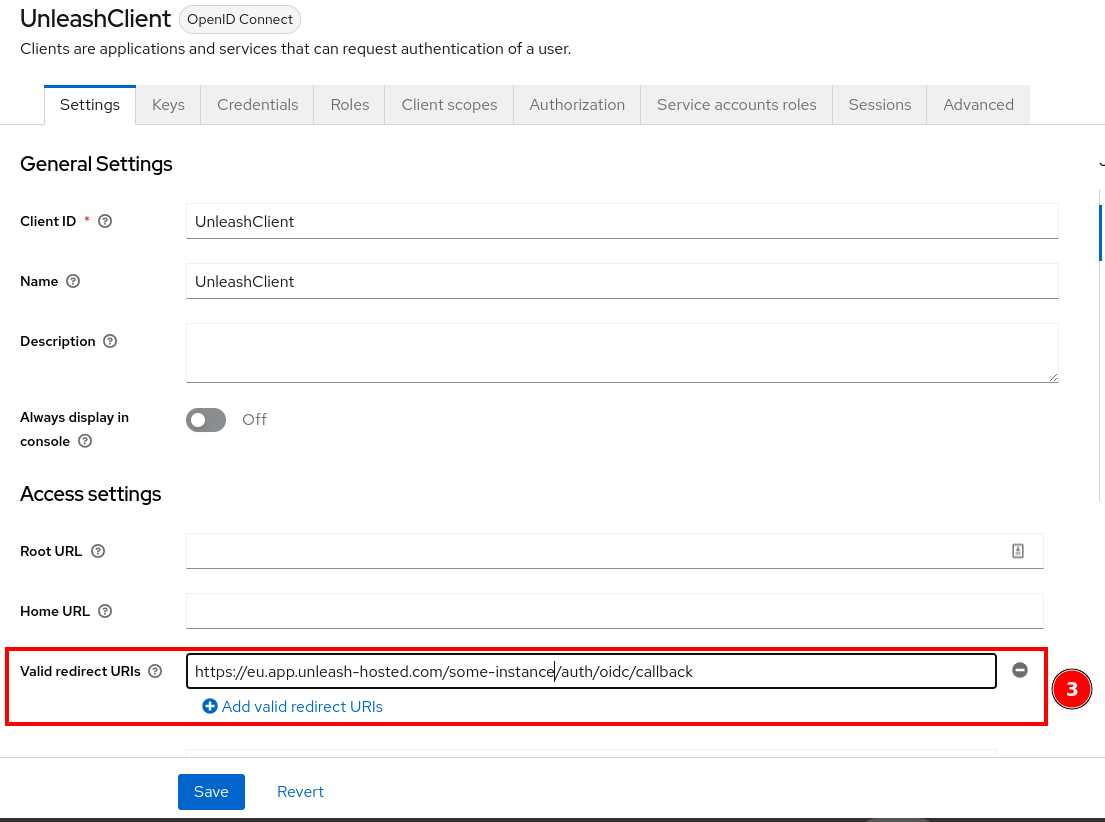Screen dimensions: 1105x822
Task: Switch to the Credentials tab
Action: coord(257,104)
